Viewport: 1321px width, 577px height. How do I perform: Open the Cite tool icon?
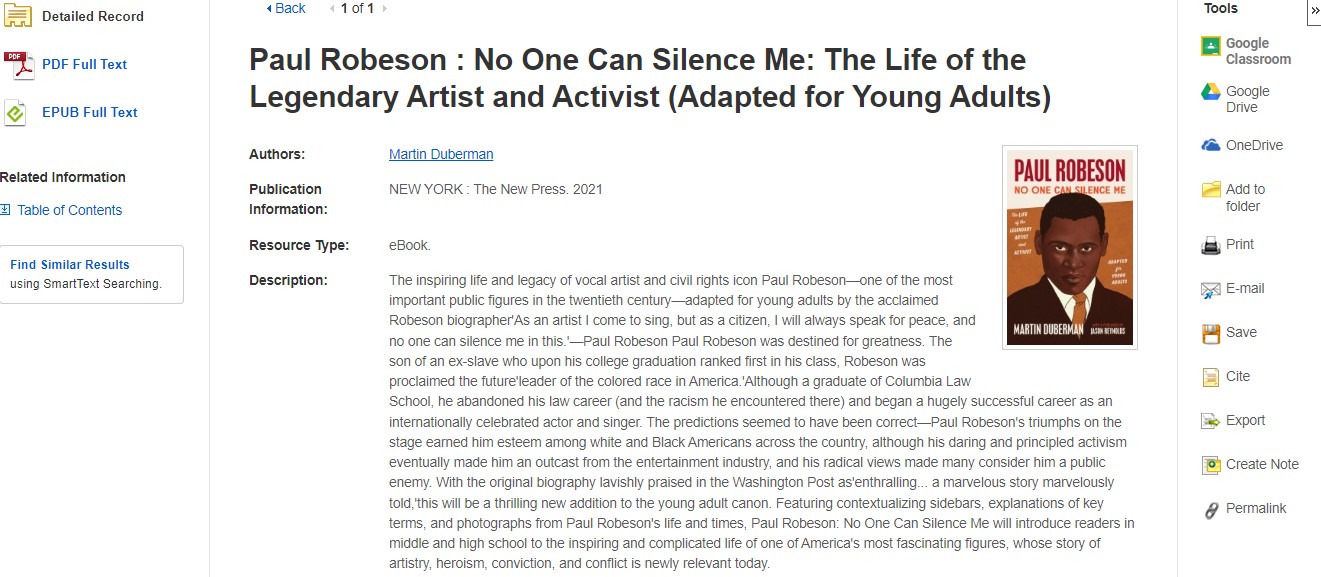pyautogui.click(x=1210, y=377)
